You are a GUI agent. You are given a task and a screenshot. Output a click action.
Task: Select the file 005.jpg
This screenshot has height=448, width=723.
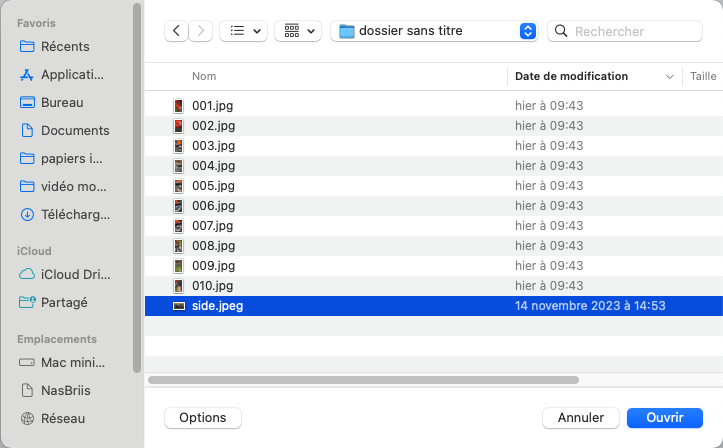click(213, 186)
